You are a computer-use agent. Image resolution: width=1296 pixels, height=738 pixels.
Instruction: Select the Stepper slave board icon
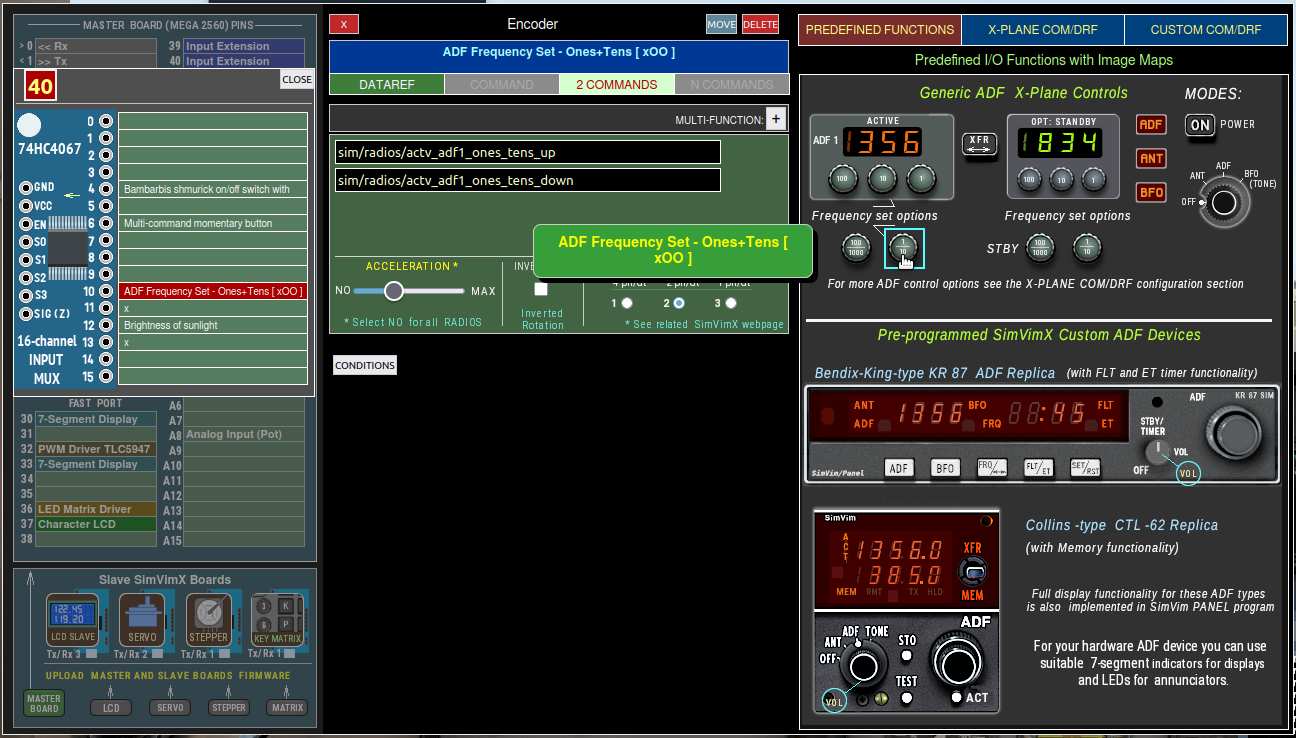click(209, 619)
